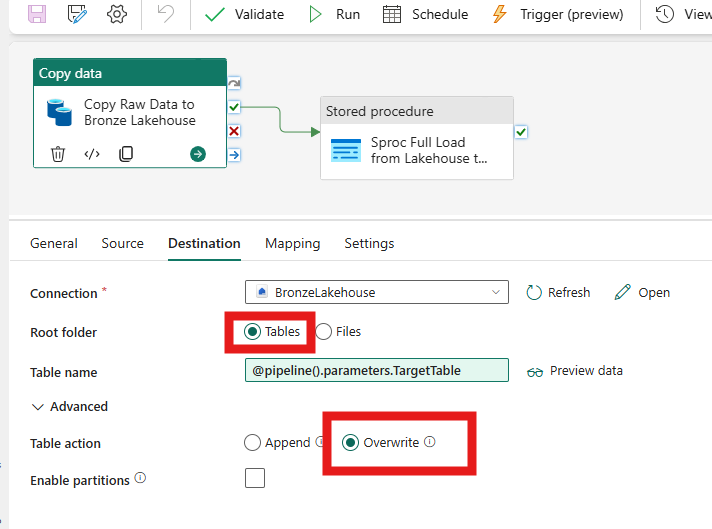Click the undo arrow icon
Viewport: 712px width, 529px height.
(x=165, y=14)
